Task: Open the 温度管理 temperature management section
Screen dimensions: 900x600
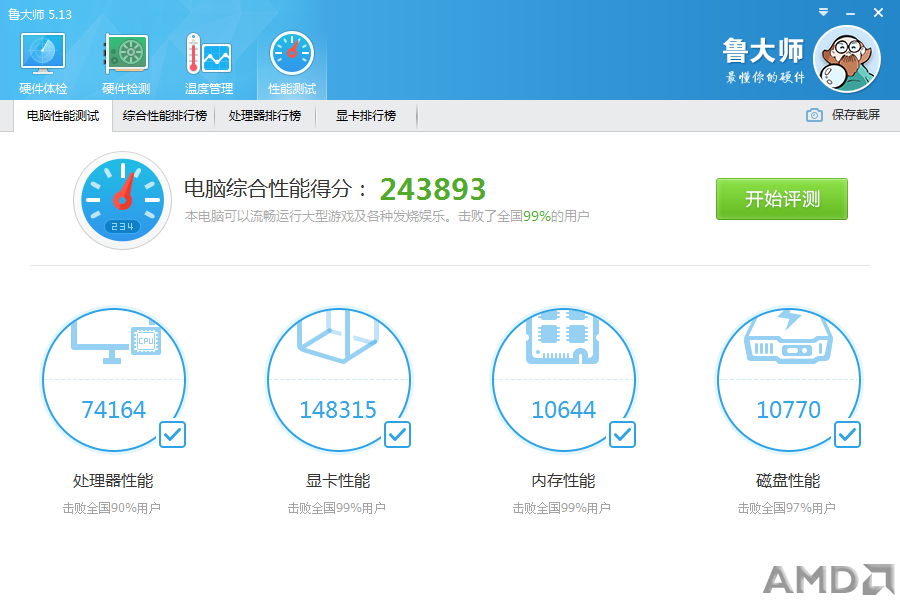Action: click(209, 63)
